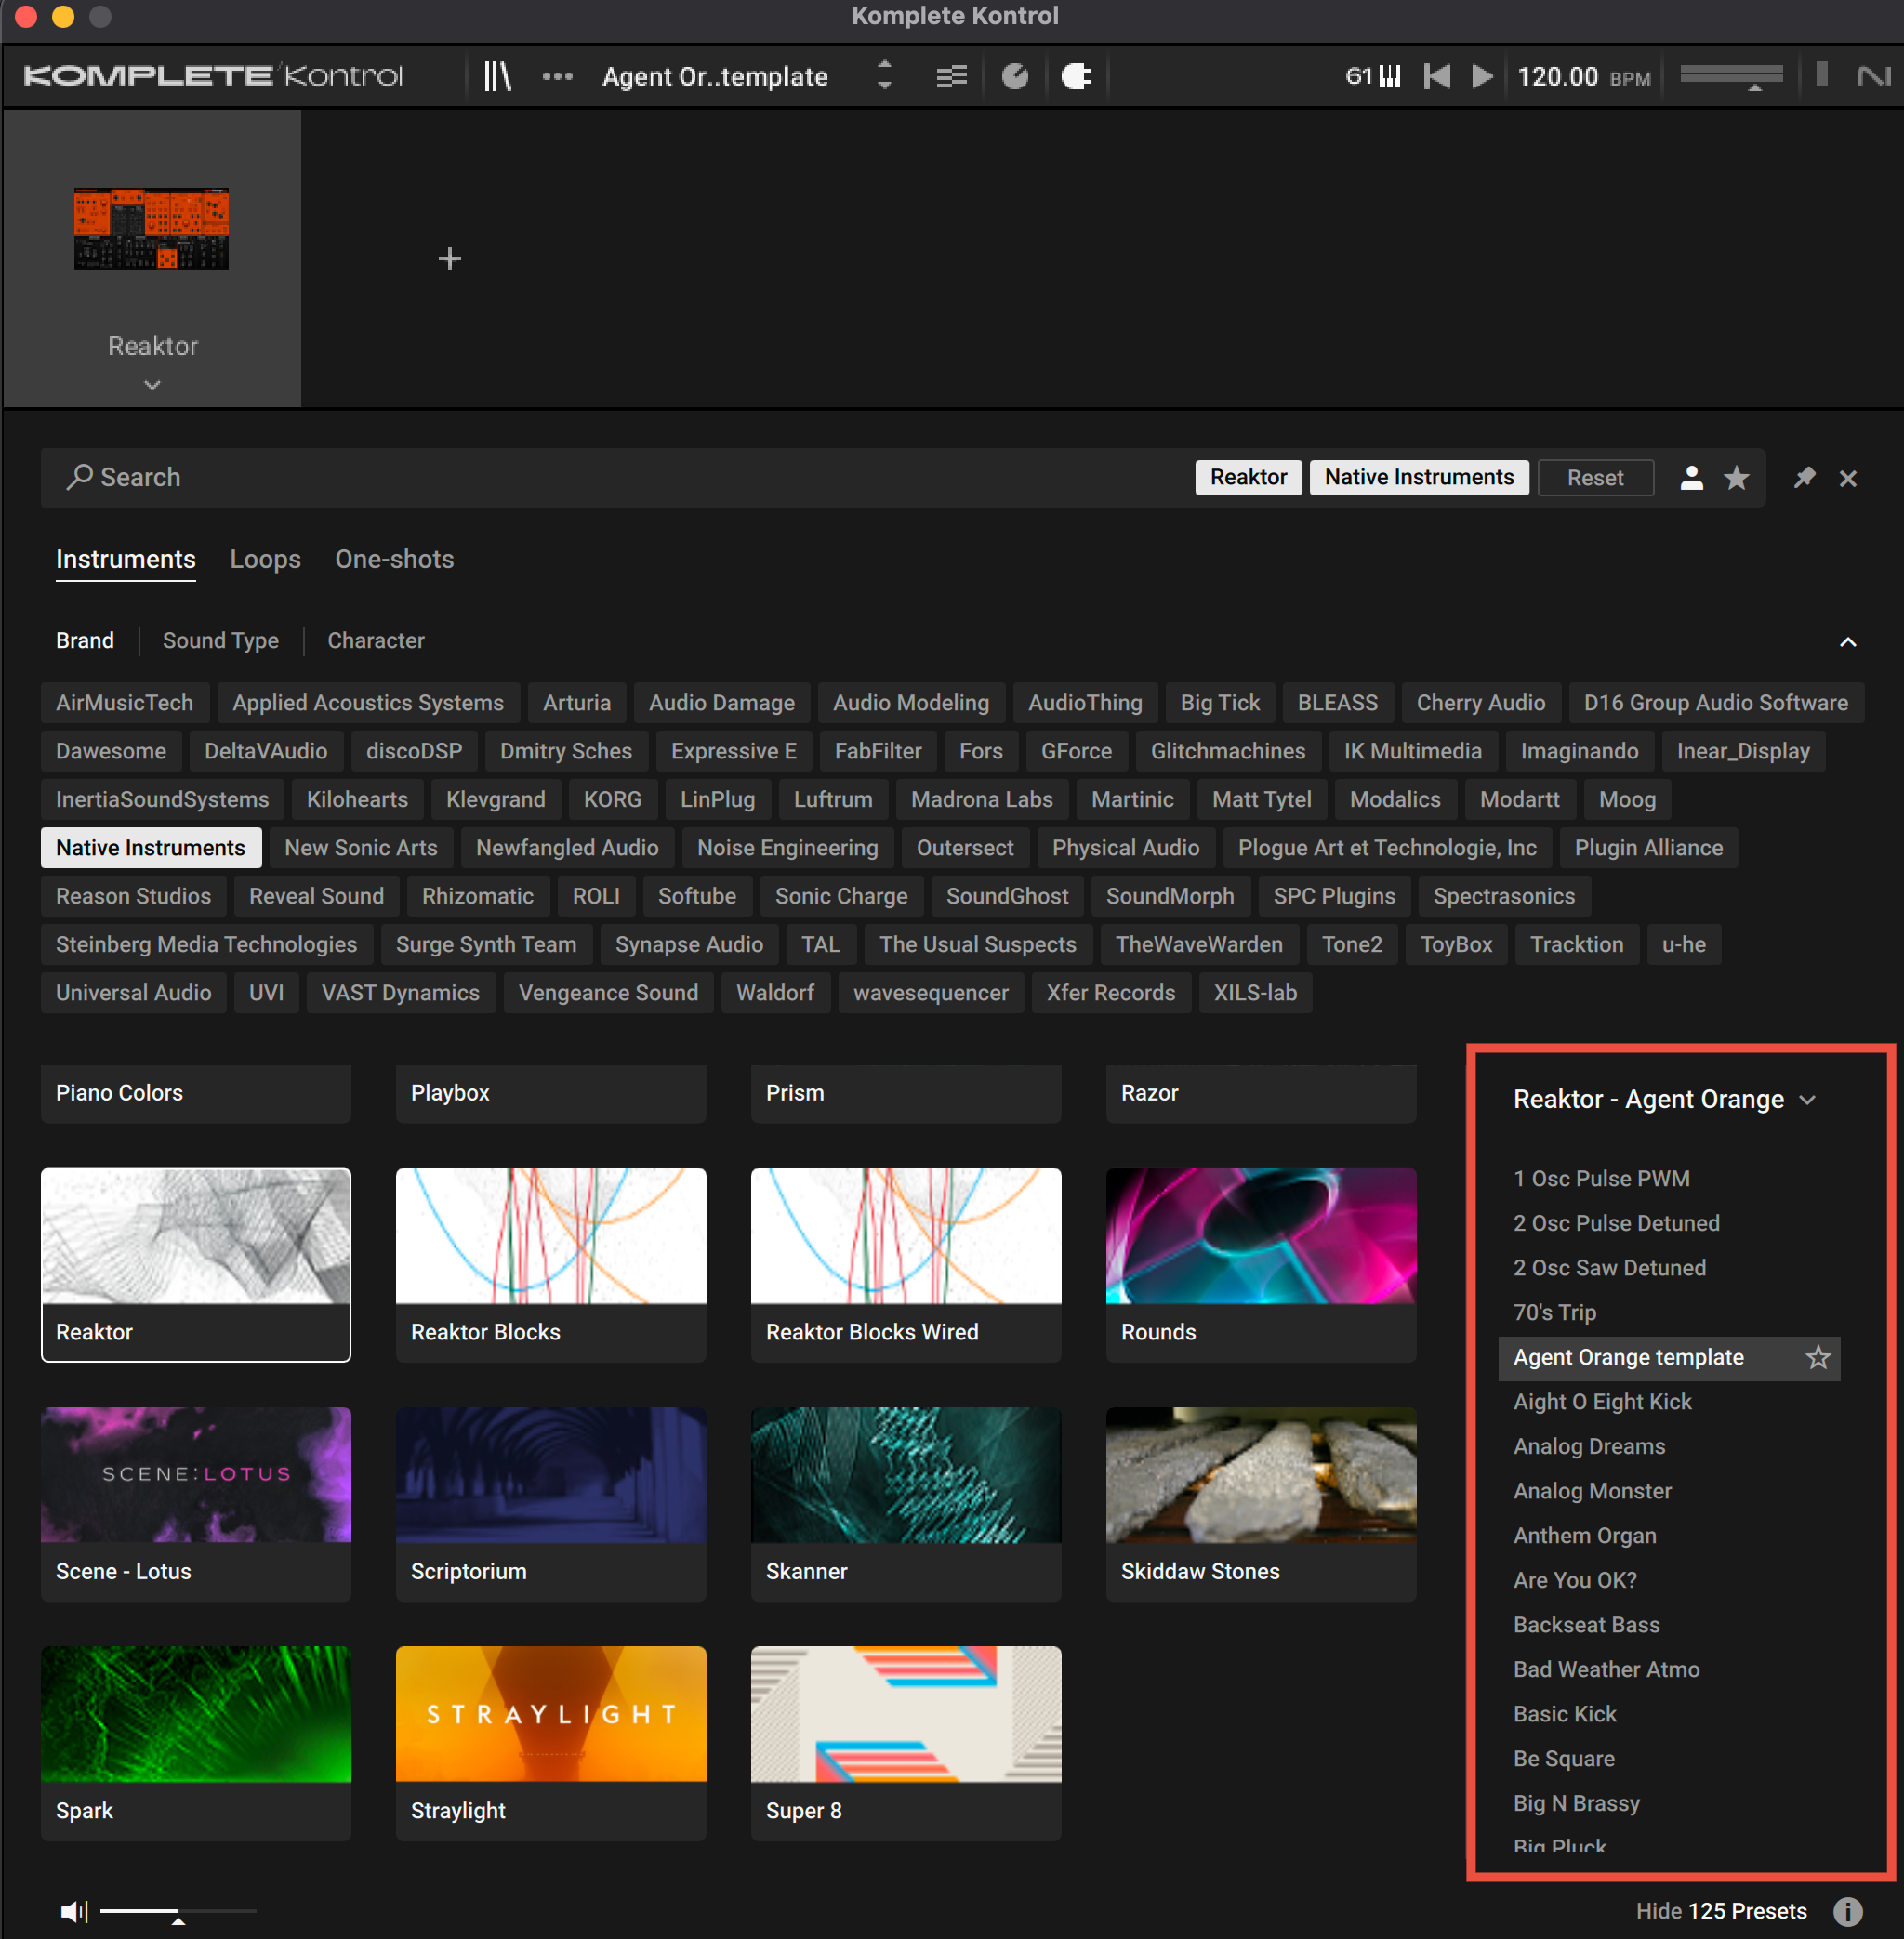Click Hide 125 Presets link
Viewport: 1904px width, 1939px height.
tap(1720, 1911)
